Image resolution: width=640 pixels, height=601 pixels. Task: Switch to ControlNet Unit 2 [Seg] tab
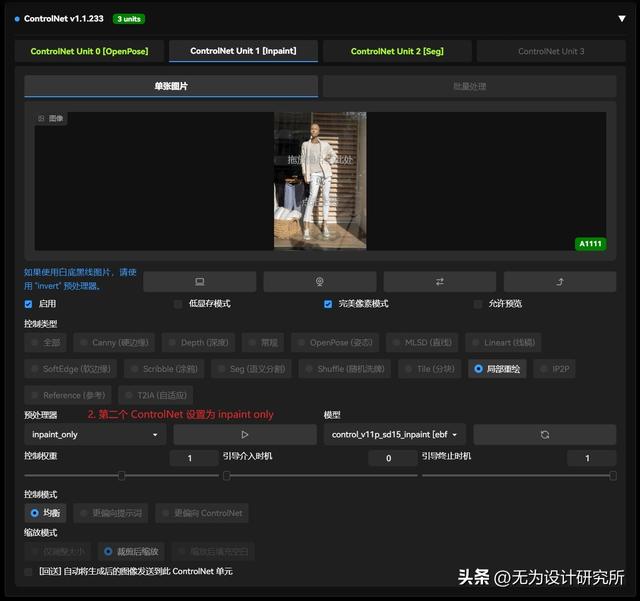[x=397, y=51]
